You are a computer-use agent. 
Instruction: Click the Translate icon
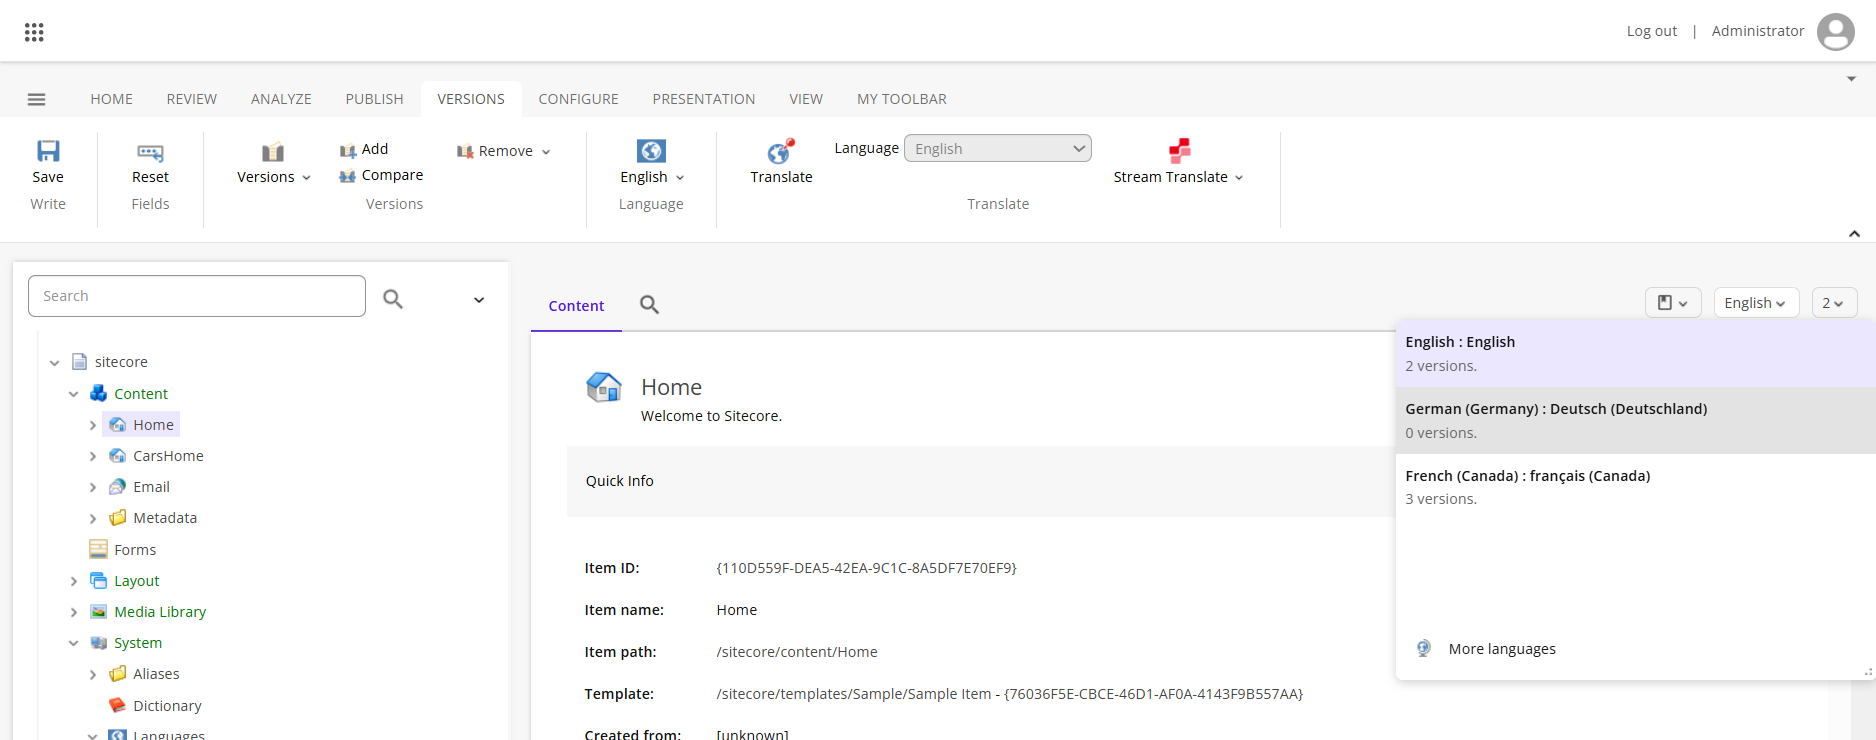tap(781, 151)
